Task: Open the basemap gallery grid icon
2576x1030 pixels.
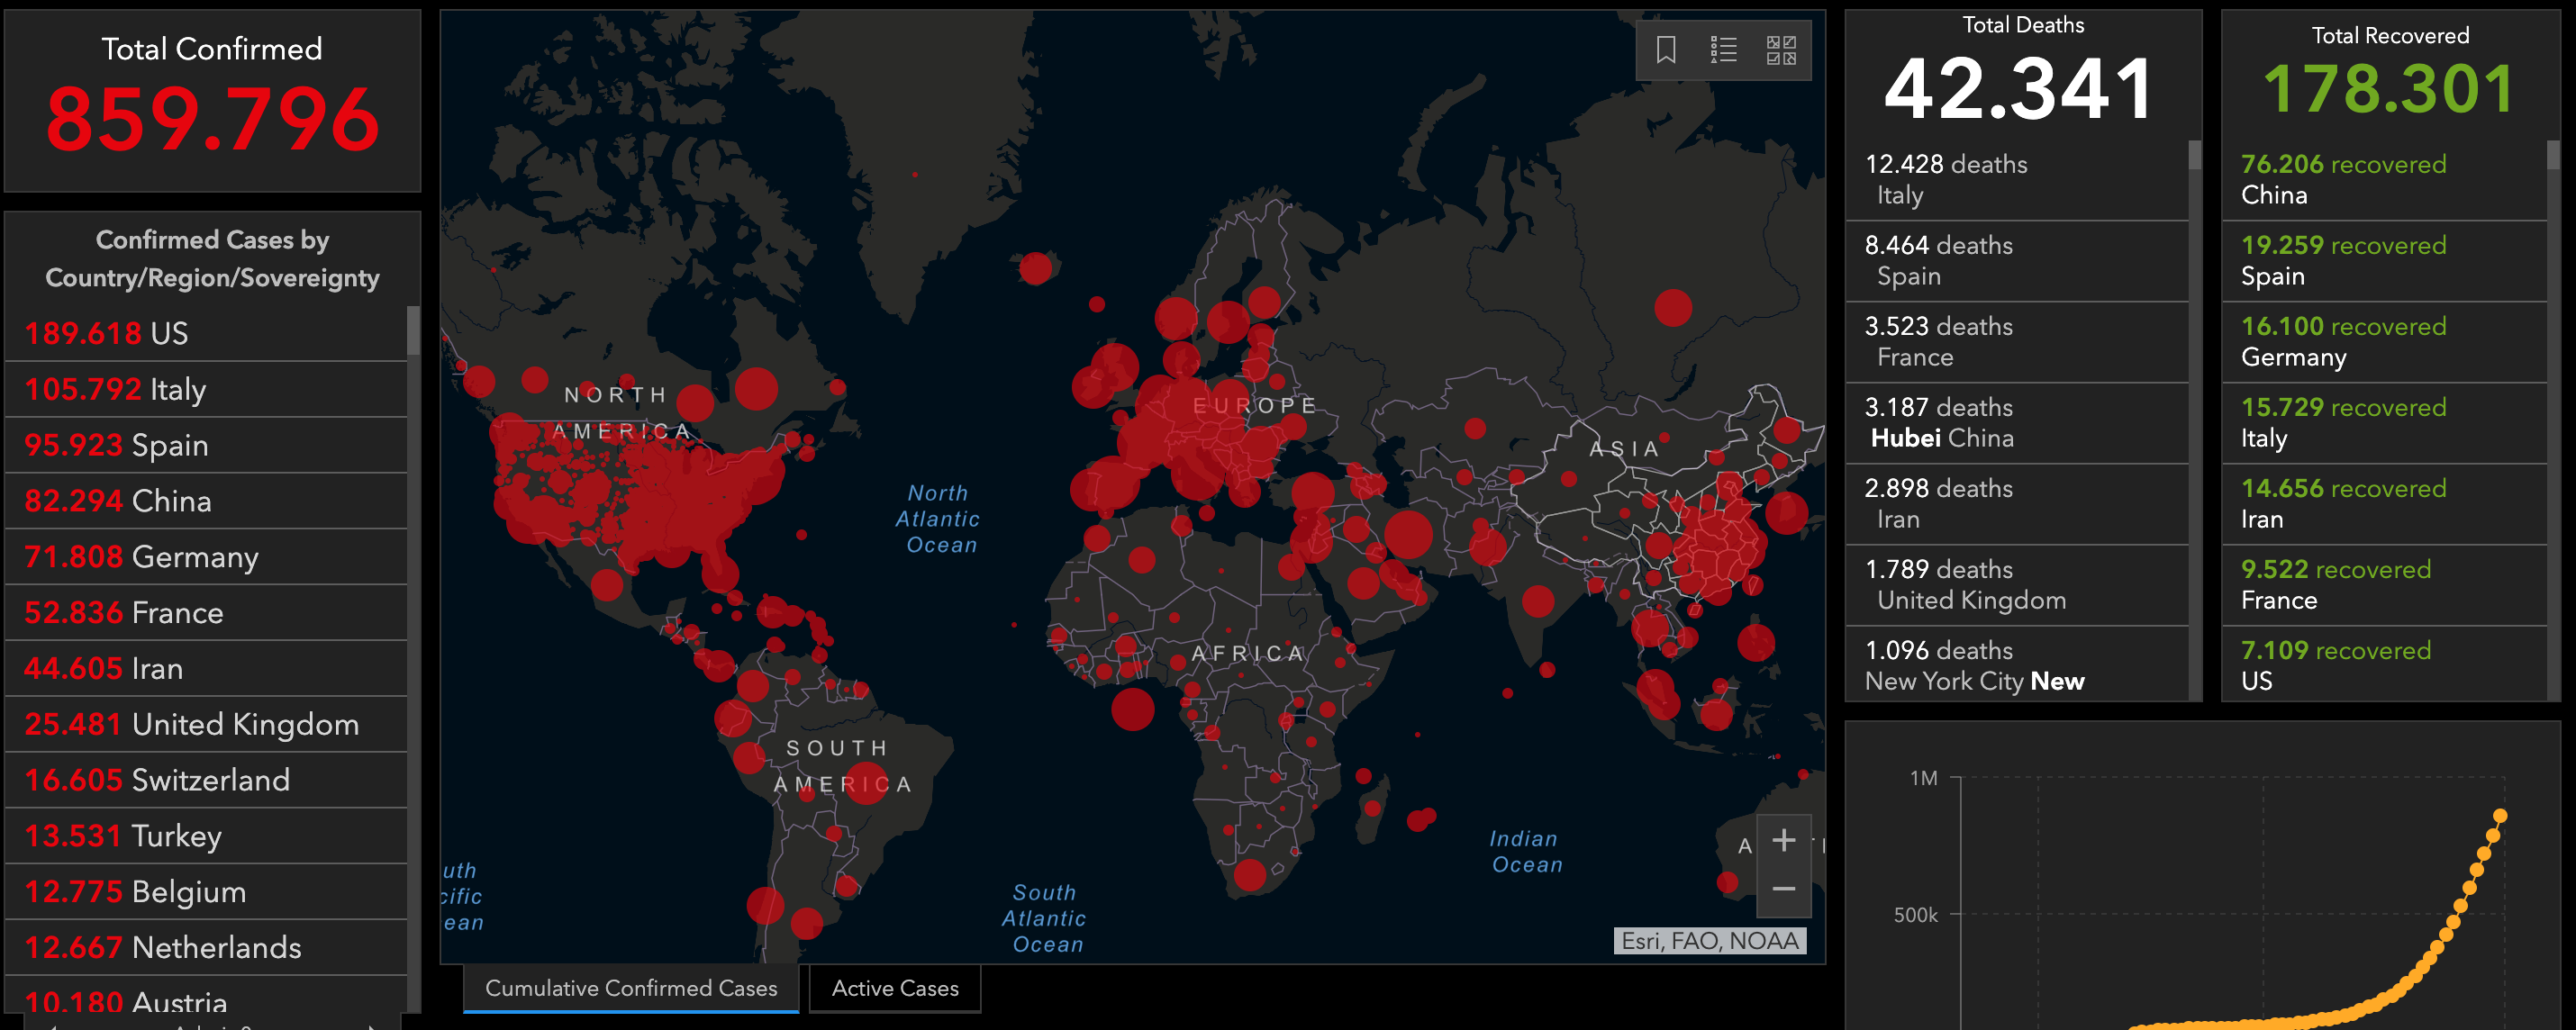Action: pos(1781,50)
